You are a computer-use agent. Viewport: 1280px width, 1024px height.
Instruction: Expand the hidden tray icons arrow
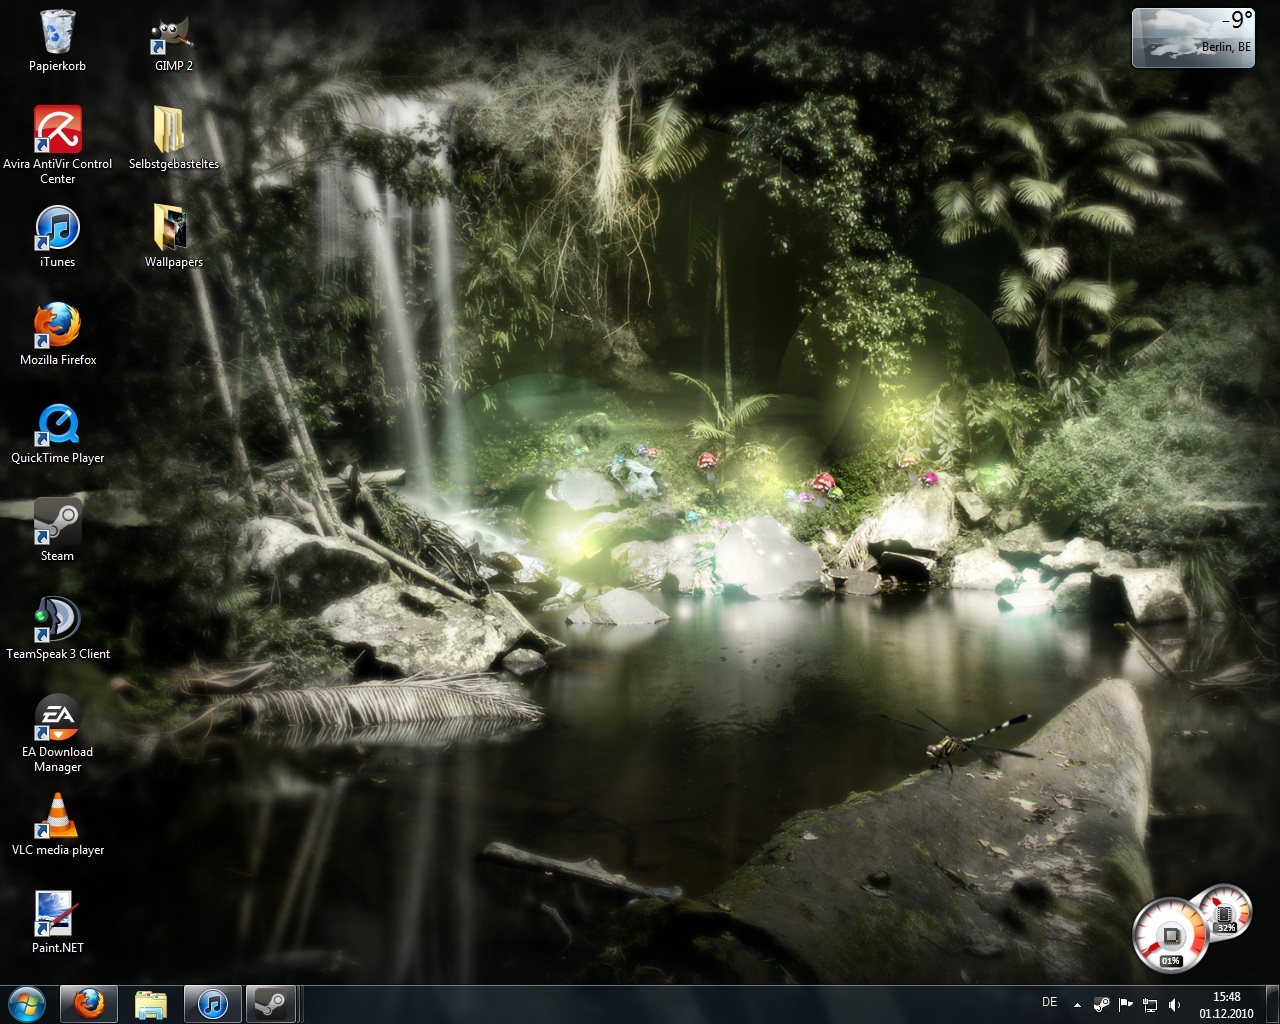[x=1077, y=1005]
